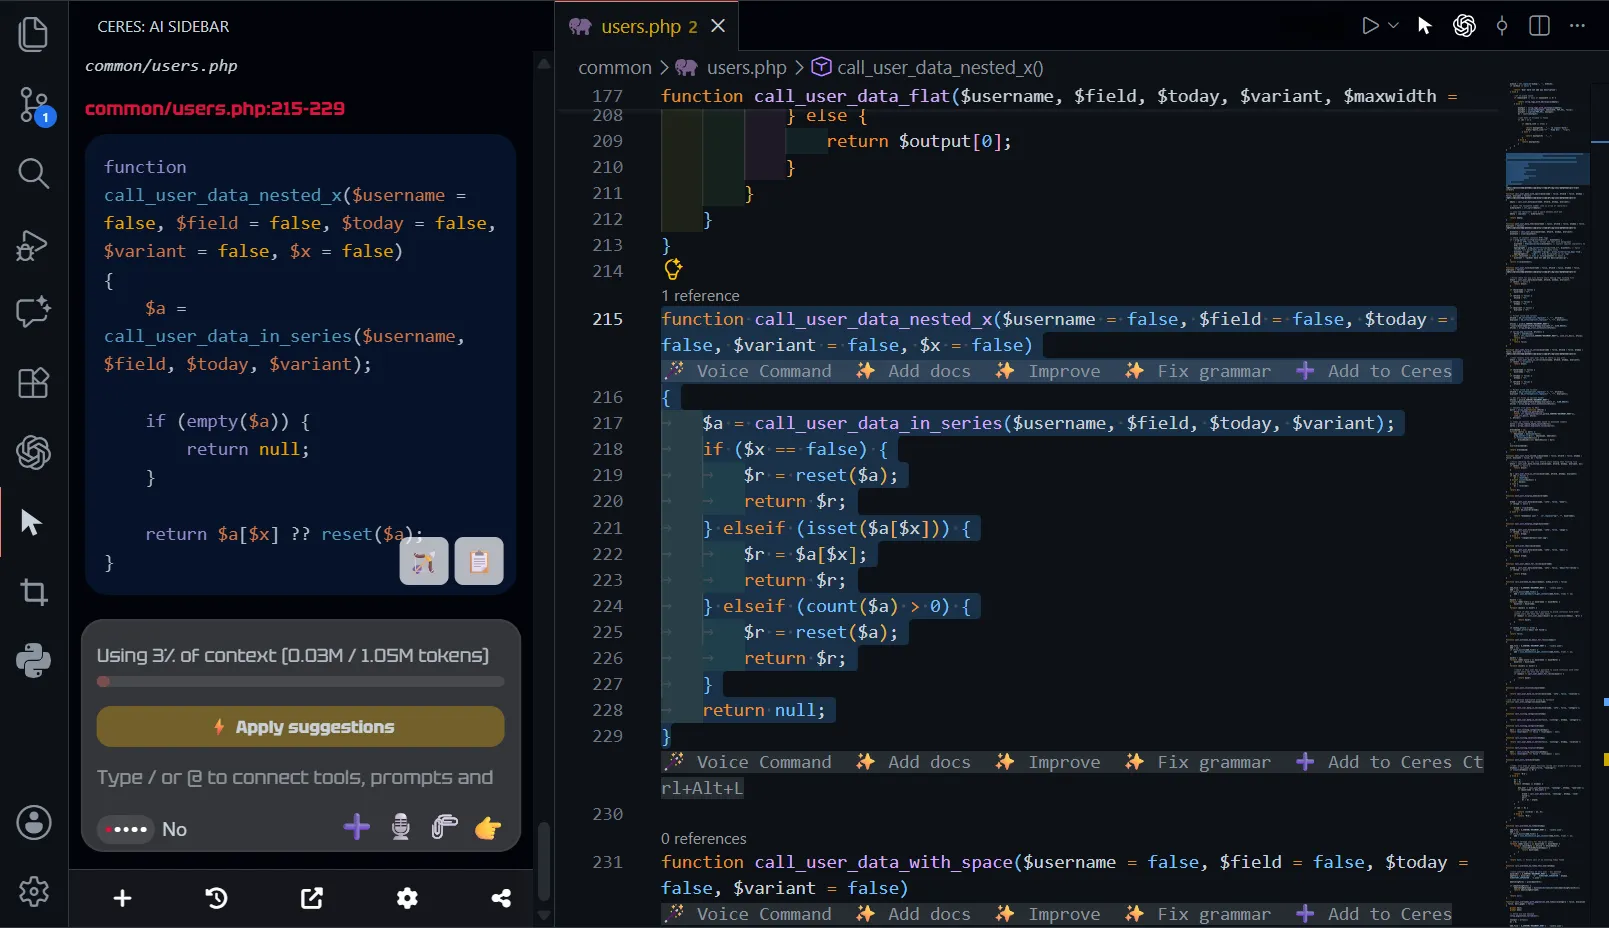Open Manage gear in activity bar
The height and width of the screenshot is (928, 1609).
(x=34, y=891)
